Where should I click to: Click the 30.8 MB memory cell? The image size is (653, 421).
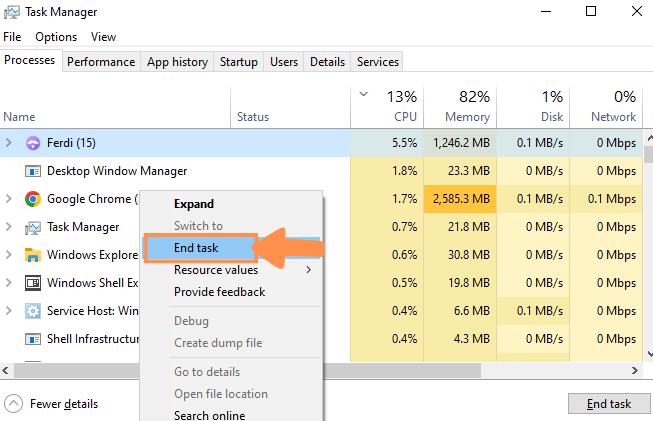(x=460, y=255)
